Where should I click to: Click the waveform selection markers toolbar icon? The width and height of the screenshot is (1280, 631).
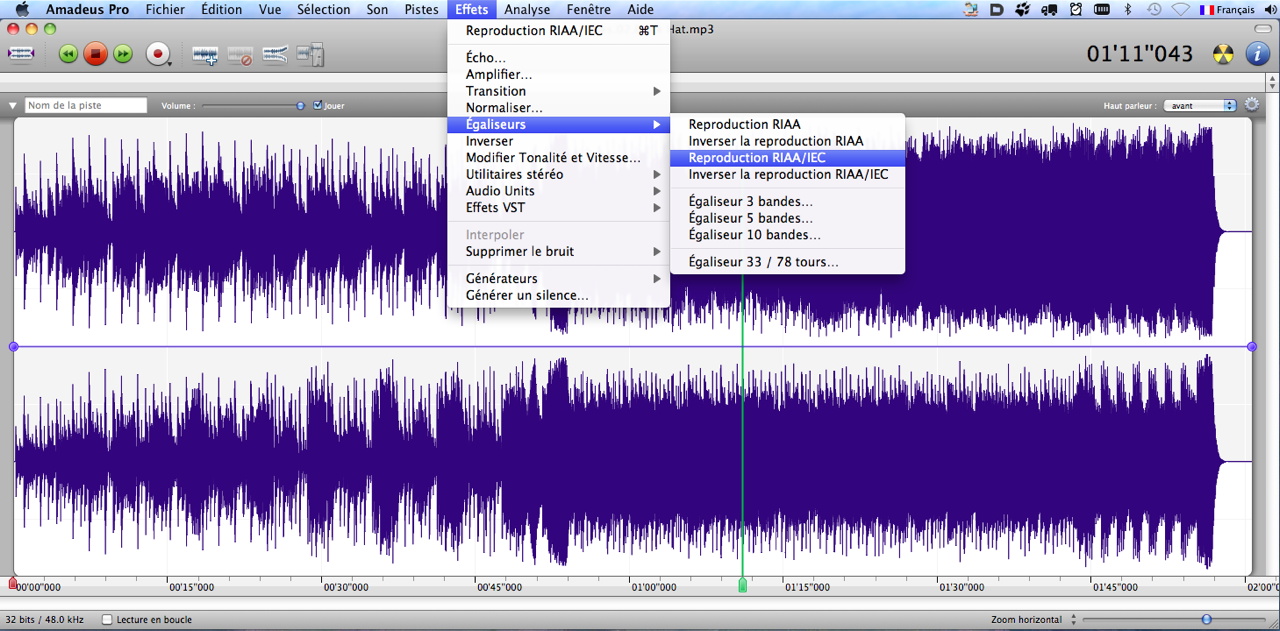(x=22, y=54)
